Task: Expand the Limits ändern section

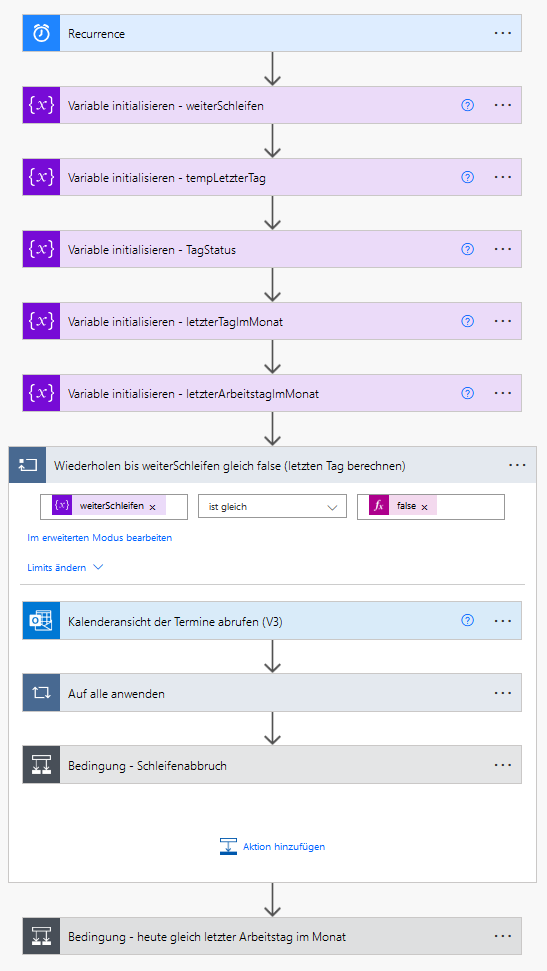Action: tap(65, 567)
